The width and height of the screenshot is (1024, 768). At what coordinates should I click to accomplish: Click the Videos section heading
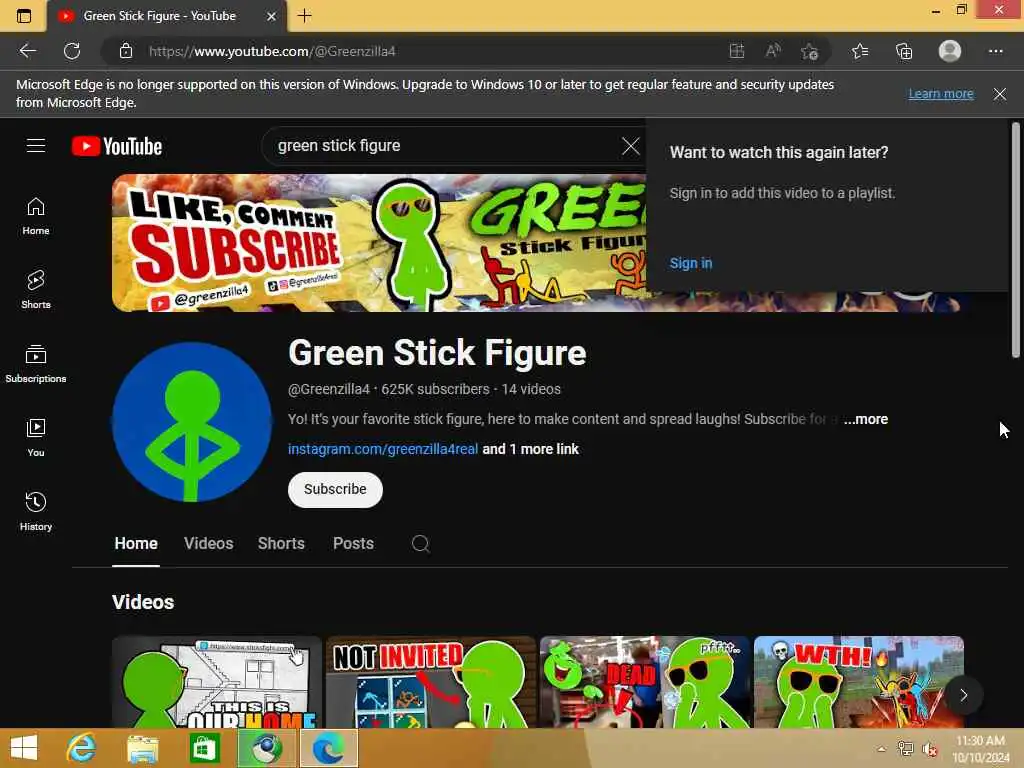(x=143, y=602)
